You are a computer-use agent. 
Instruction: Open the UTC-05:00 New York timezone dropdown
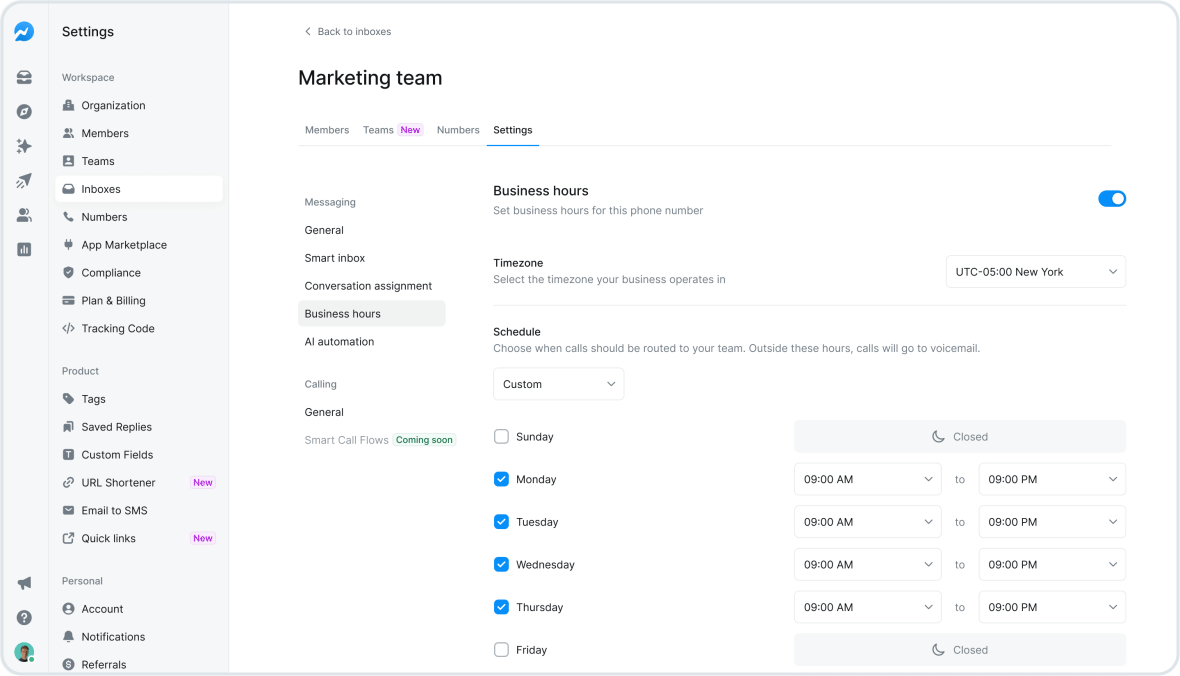click(x=1035, y=271)
